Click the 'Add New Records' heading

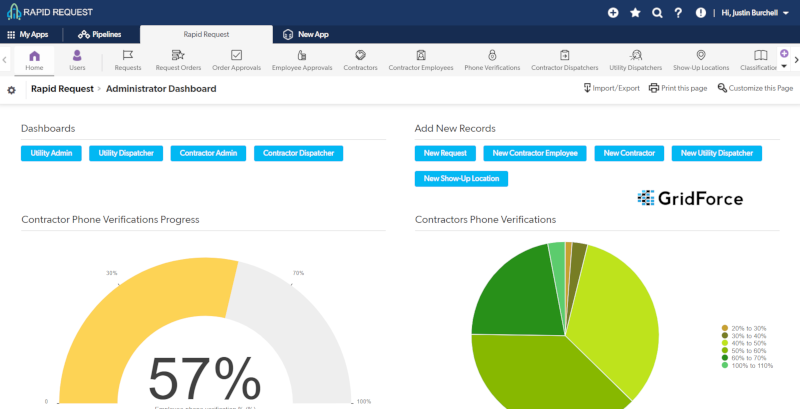click(455, 129)
